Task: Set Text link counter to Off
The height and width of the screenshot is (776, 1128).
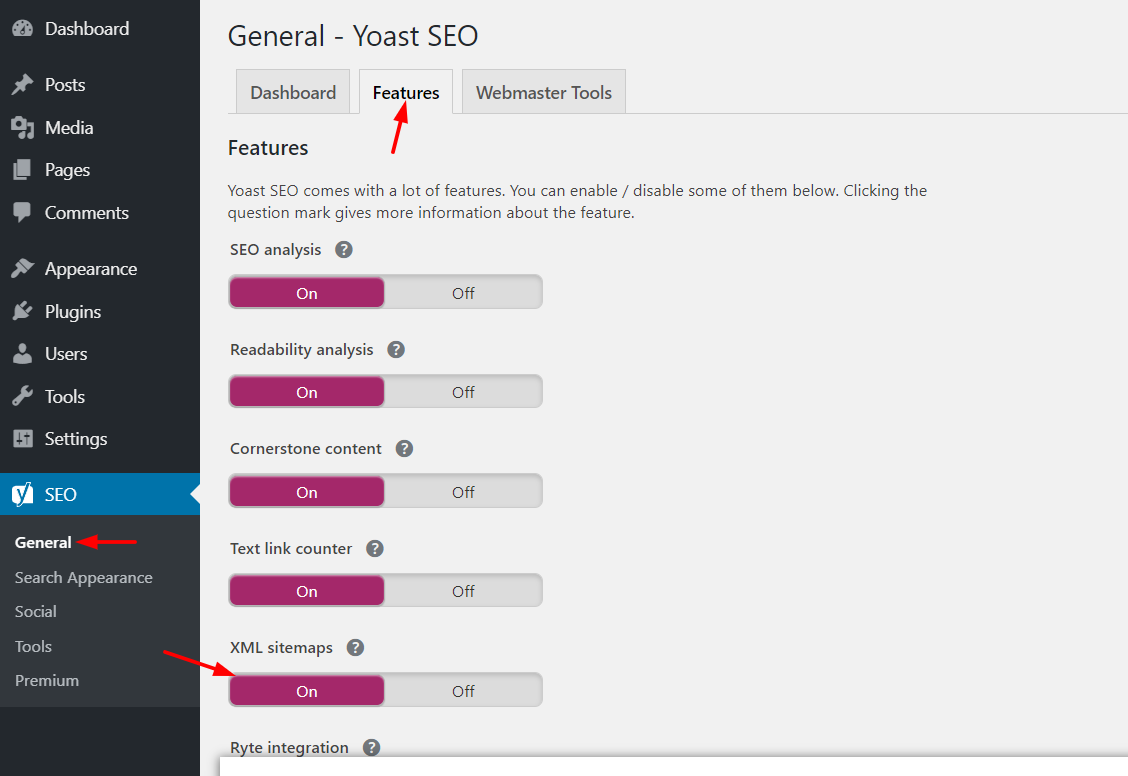Action: pos(463,591)
